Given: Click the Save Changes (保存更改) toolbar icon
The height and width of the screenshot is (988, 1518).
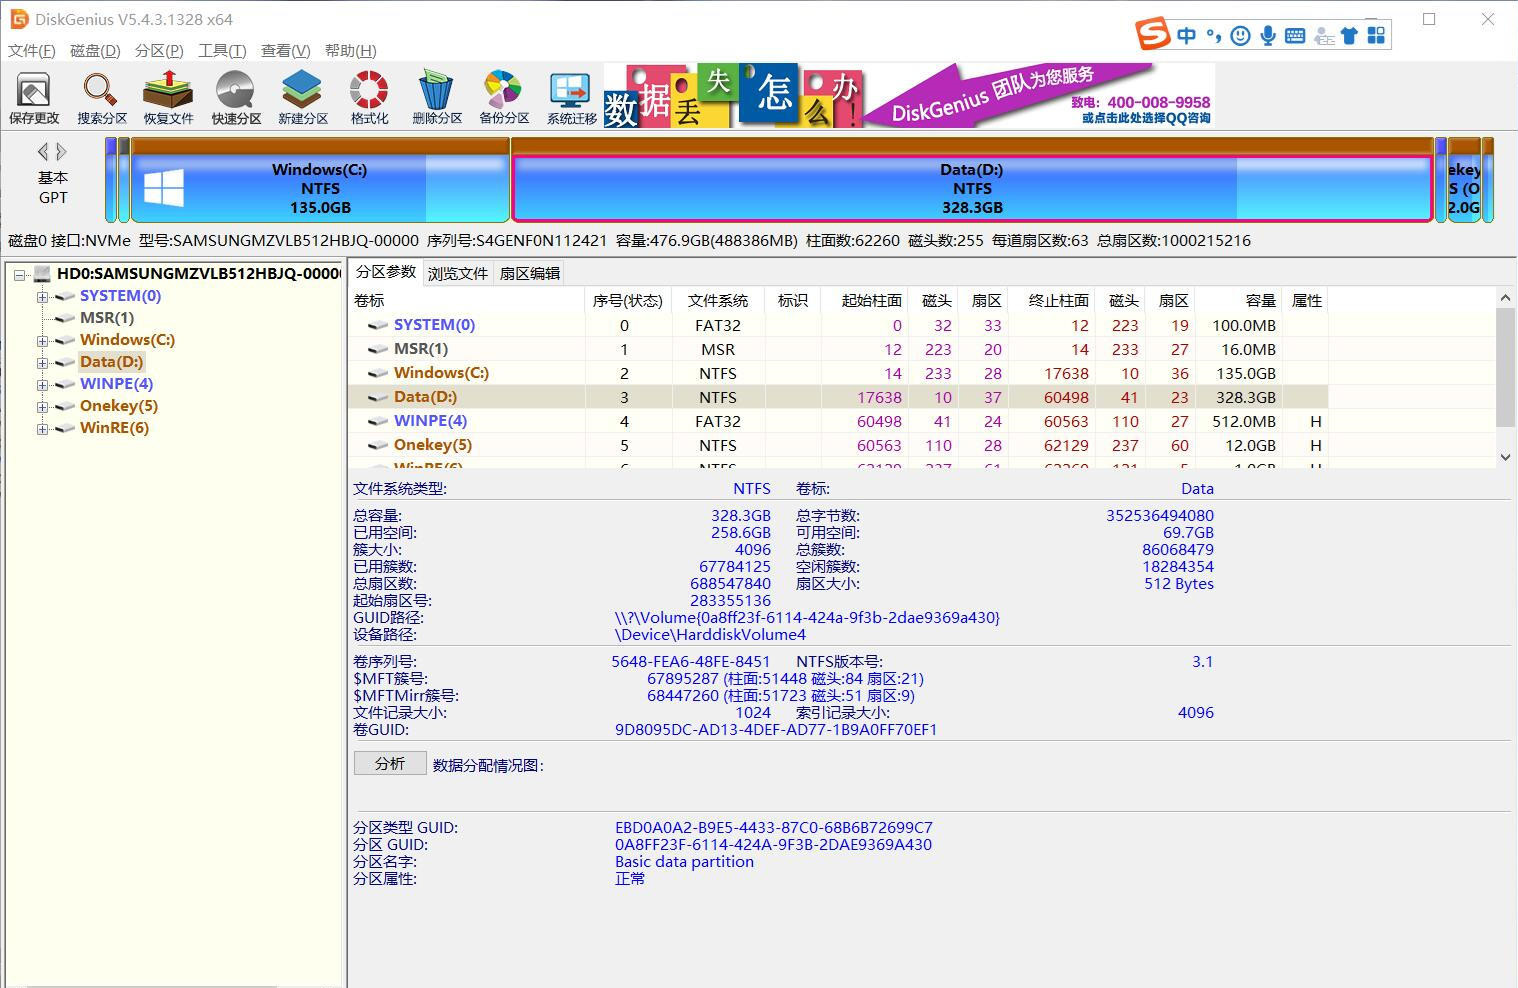Looking at the screenshot, I should (34, 98).
